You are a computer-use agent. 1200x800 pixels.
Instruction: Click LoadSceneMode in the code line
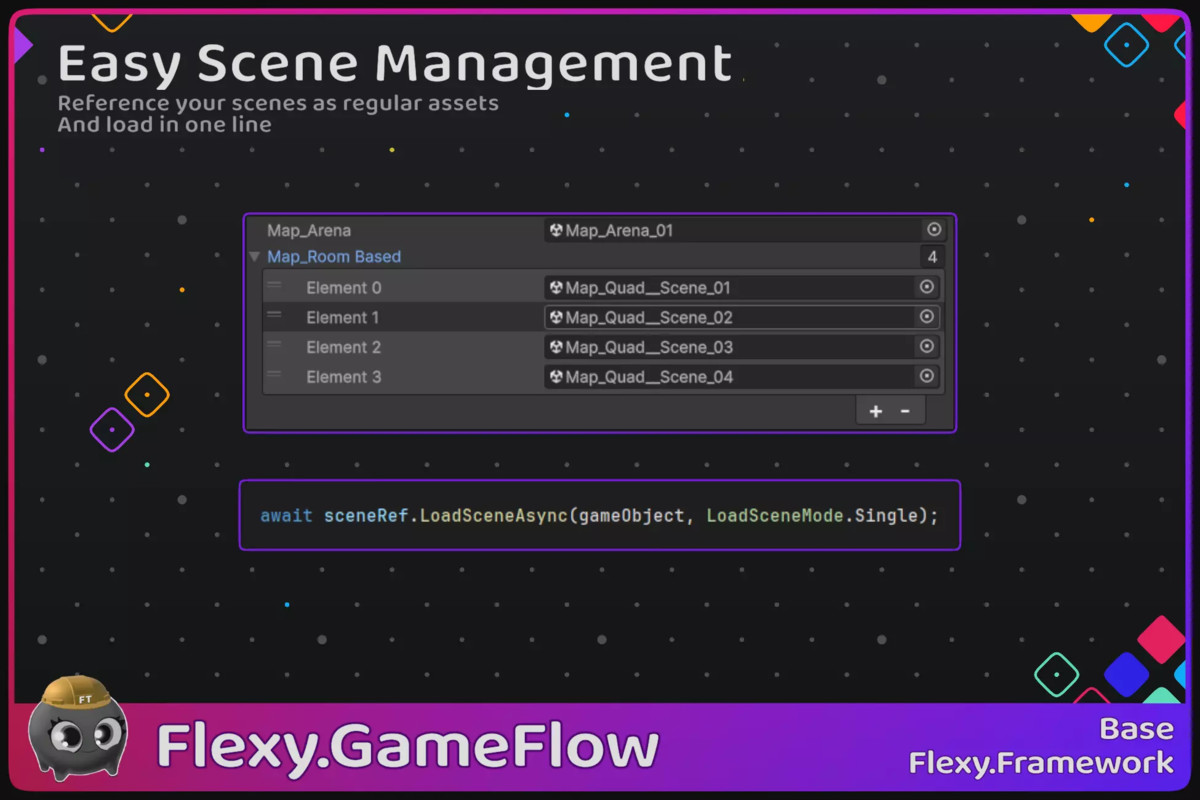point(775,516)
